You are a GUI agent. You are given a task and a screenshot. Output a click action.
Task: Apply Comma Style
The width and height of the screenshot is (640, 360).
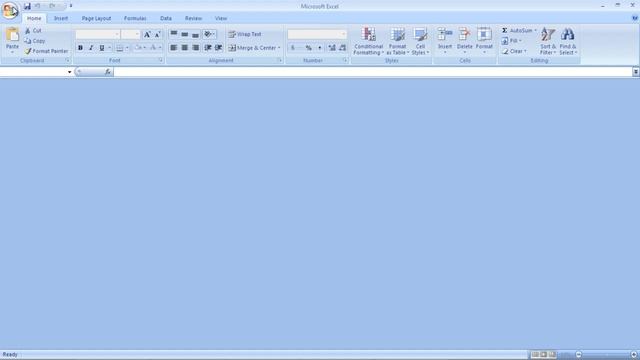point(320,48)
